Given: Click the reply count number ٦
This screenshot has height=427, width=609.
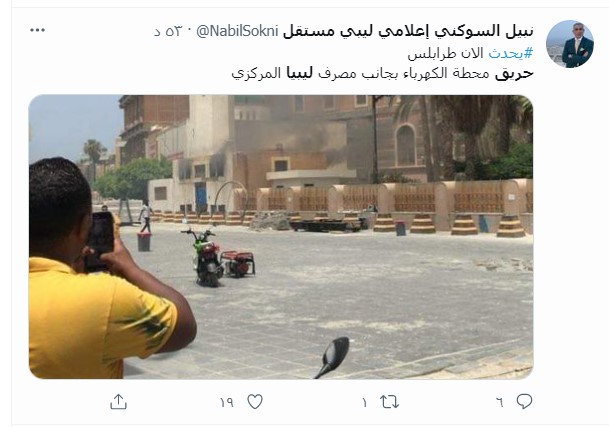Looking at the screenshot, I should pyautogui.click(x=500, y=403).
